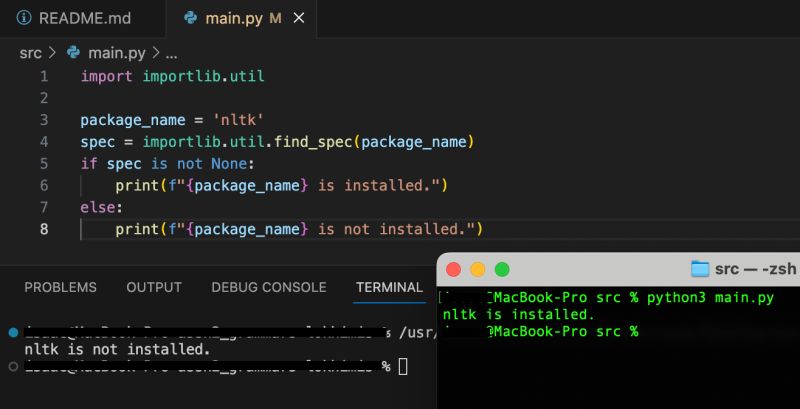
Task: Click the blue filled command decoration dot
Action: click(13, 333)
